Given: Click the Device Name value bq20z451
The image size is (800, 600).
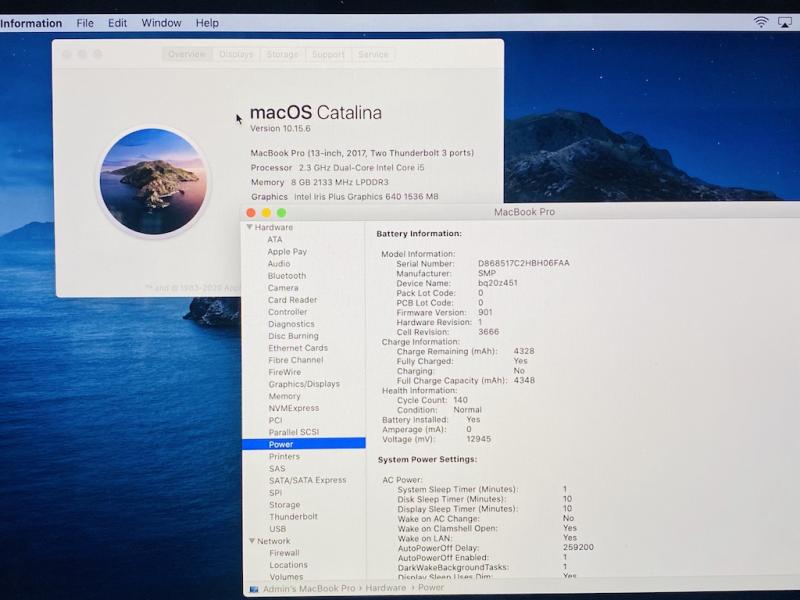Looking at the screenshot, I should point(497,283).
